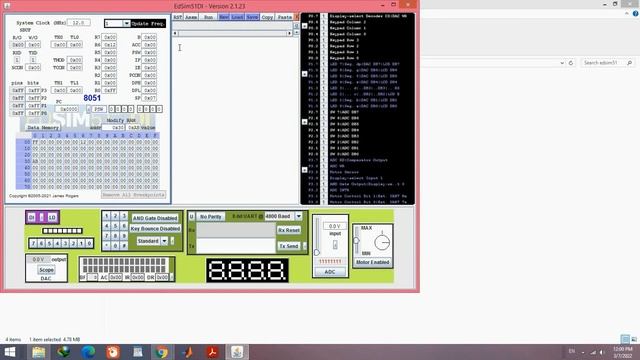The height and width of the screenshot is (360, 640).
Task: Click the SP register field
Action: (149, 98)
